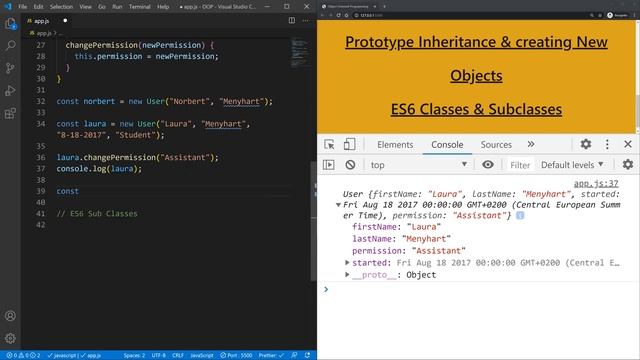
Task: Collapse the logged User object
Action: pos(338,205)
